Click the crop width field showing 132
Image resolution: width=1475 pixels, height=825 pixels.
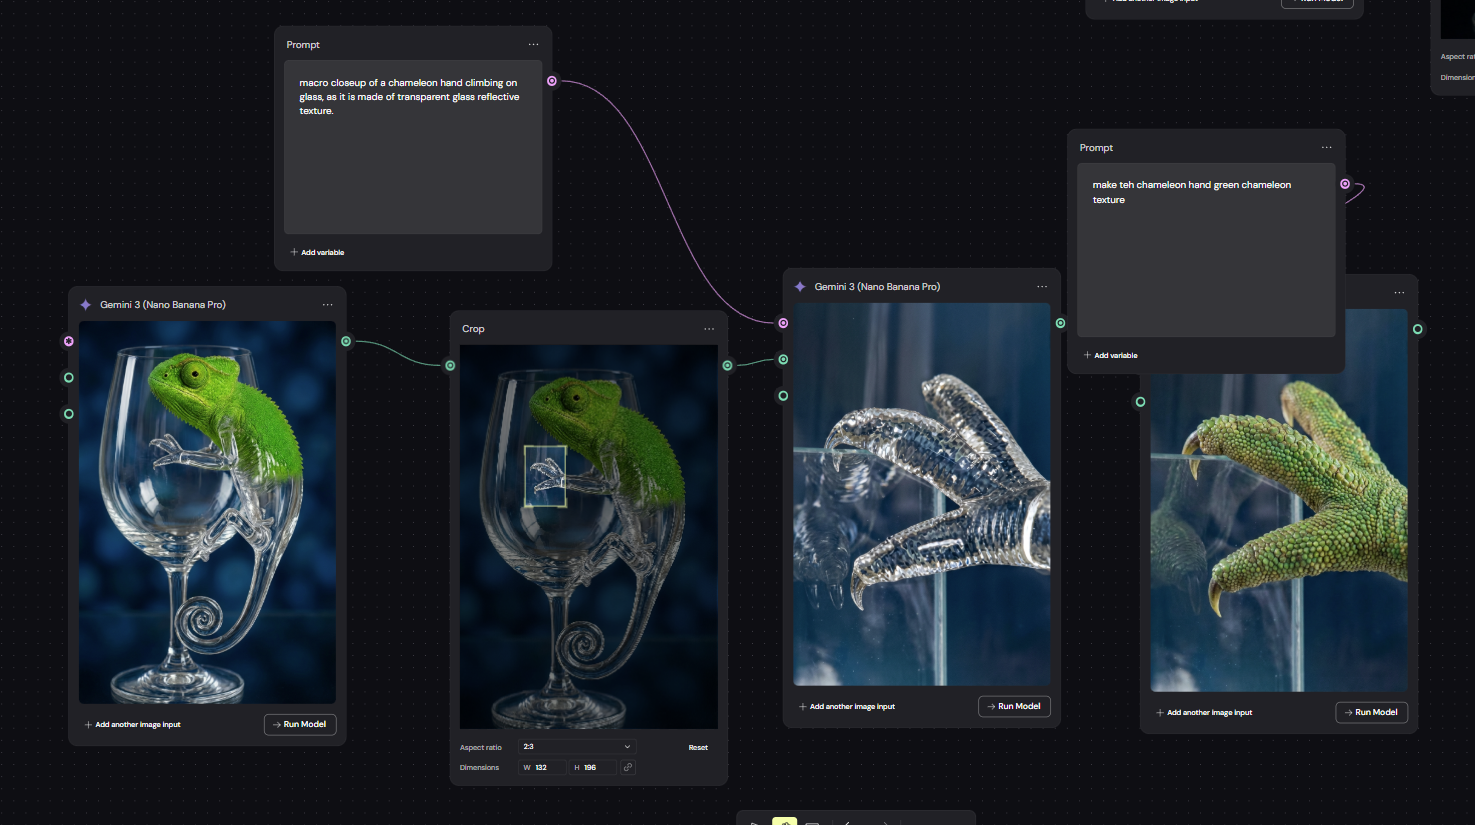pyautogui.click(x=542, y=767)
